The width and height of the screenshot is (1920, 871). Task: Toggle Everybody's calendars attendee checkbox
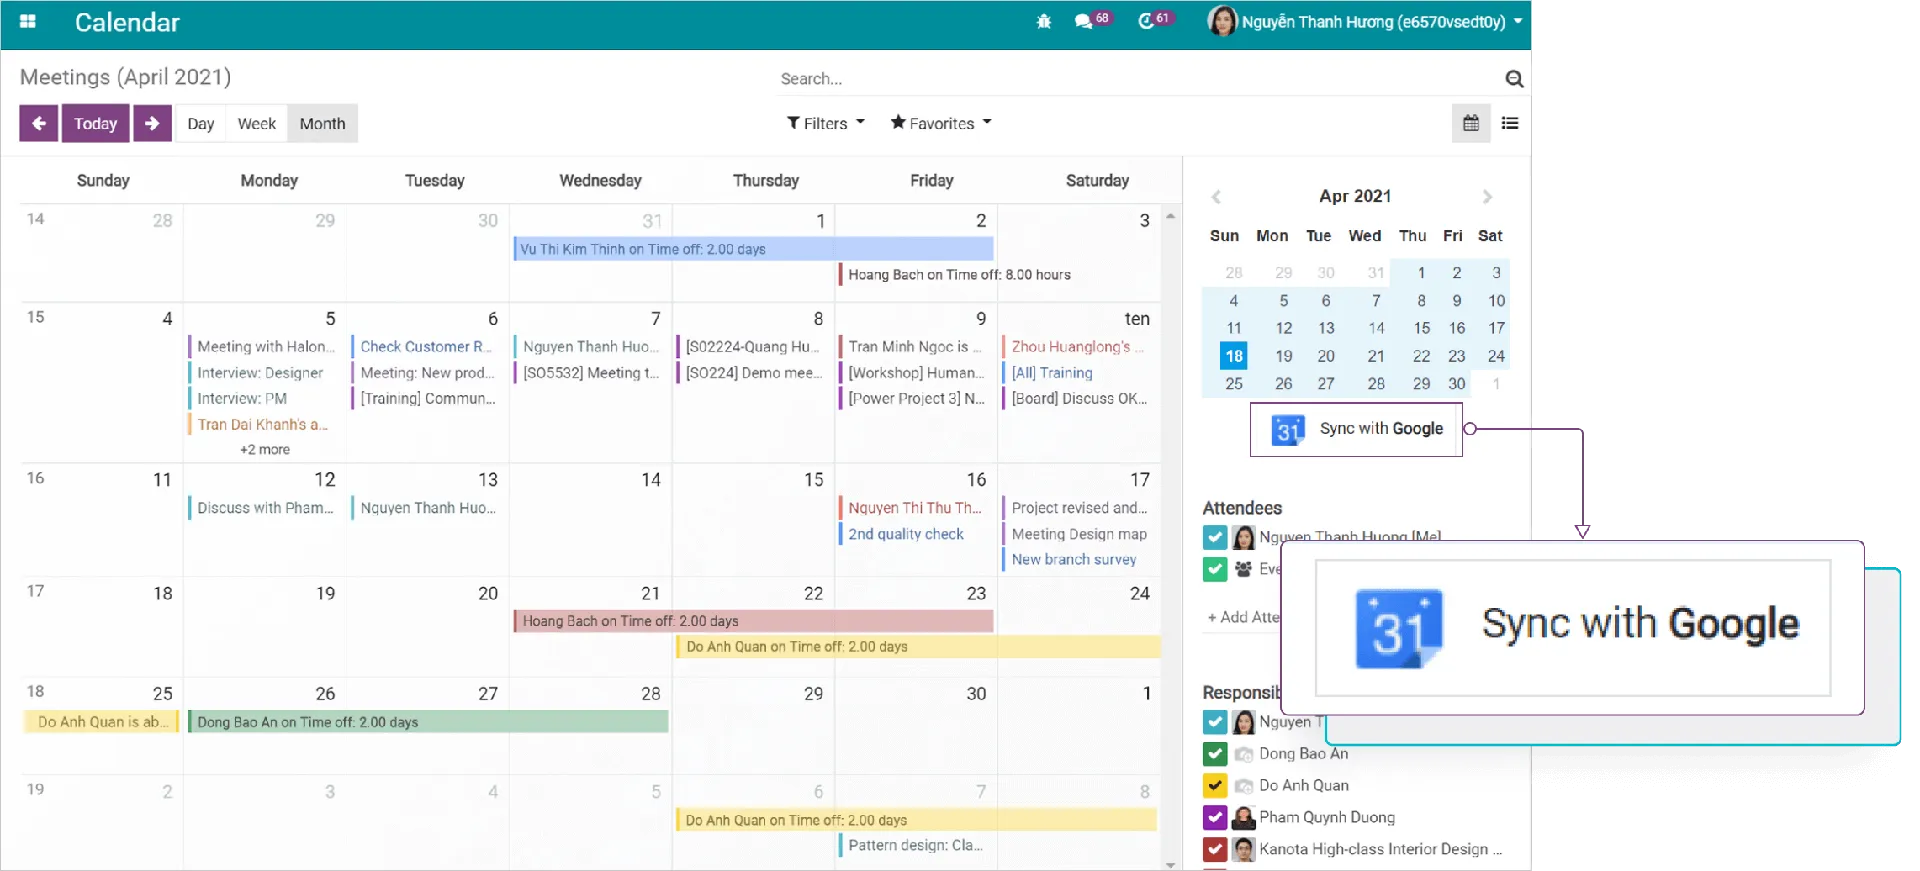click(x=1215, y=569)
